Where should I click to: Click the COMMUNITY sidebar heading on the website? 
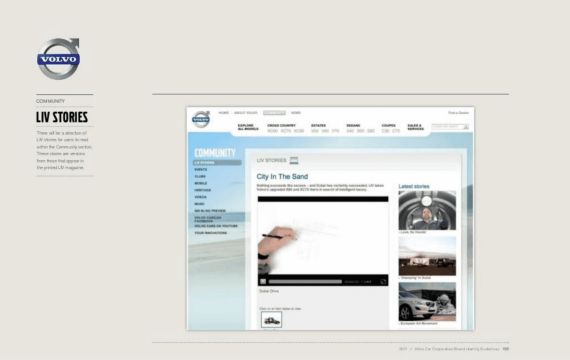pyautogui.click(x=215, y=153)
